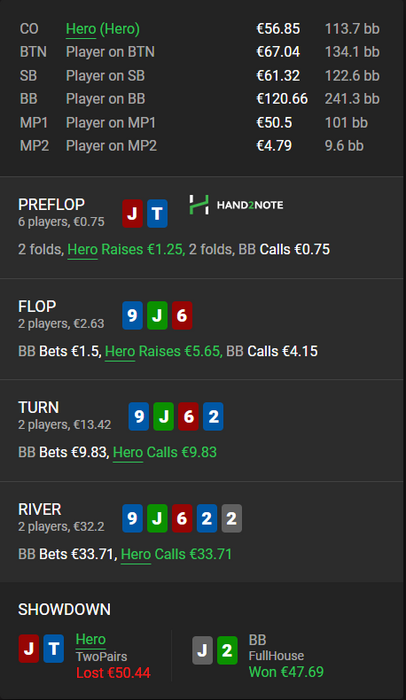Click Hero link in preflop action
This screenshot has width=406, height=700.
click(x=83, y=250)
